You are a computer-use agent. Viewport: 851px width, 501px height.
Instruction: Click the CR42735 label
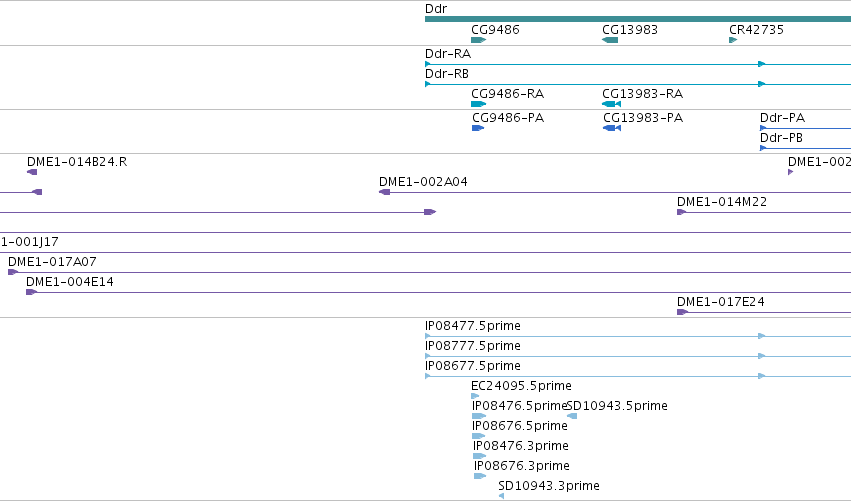tap(757, 29)
